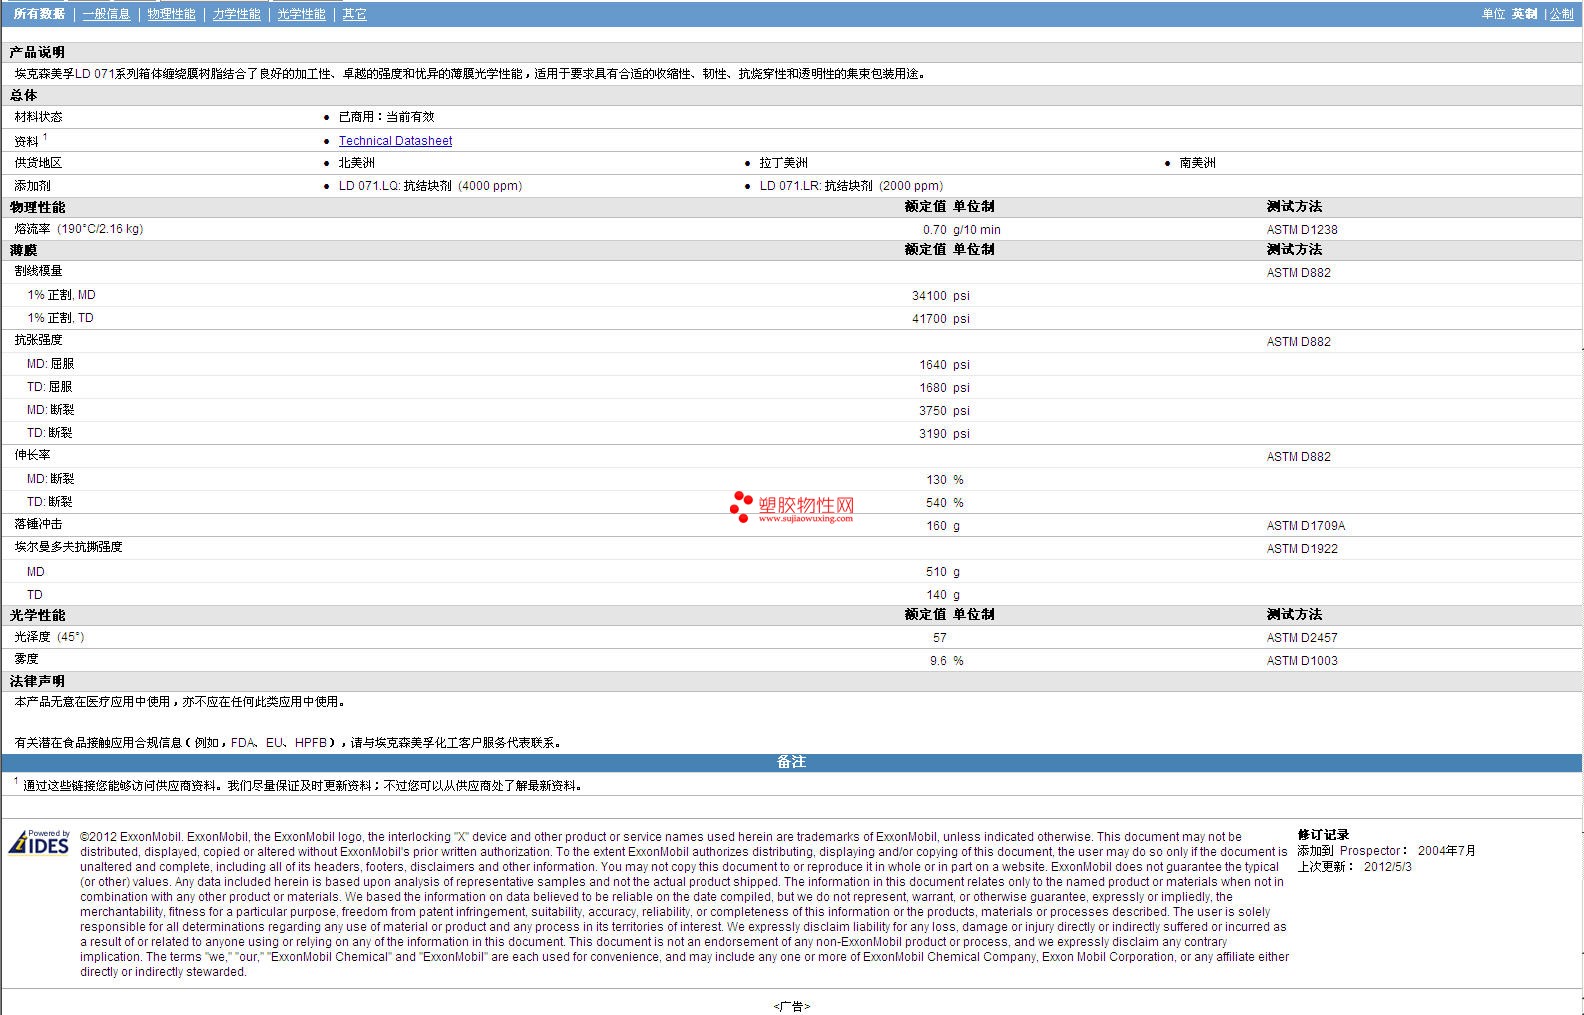Click the 割线模量 row label

[38, 271]
